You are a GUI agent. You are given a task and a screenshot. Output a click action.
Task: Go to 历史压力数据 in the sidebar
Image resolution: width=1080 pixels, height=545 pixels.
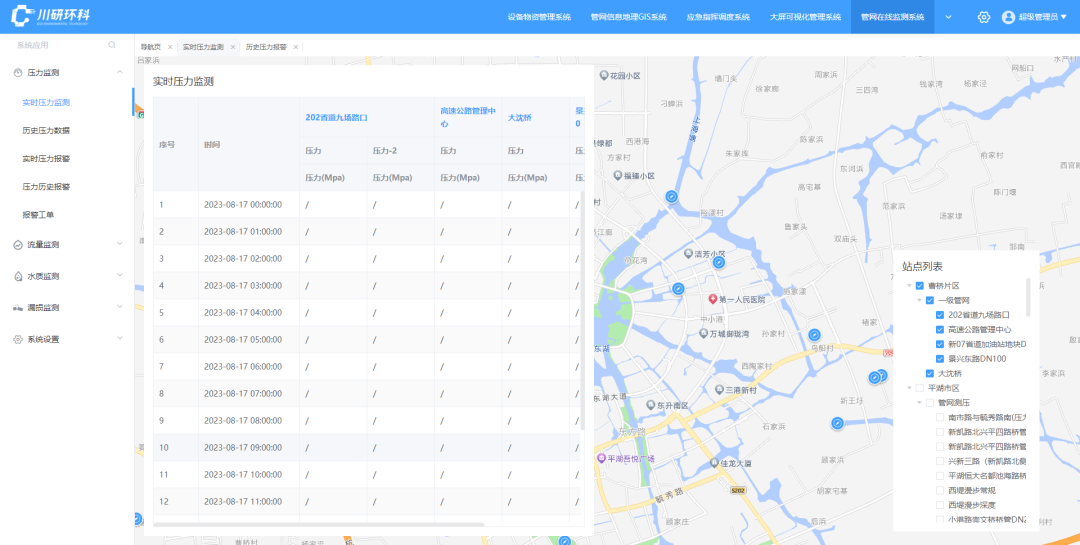coord(46,130)
